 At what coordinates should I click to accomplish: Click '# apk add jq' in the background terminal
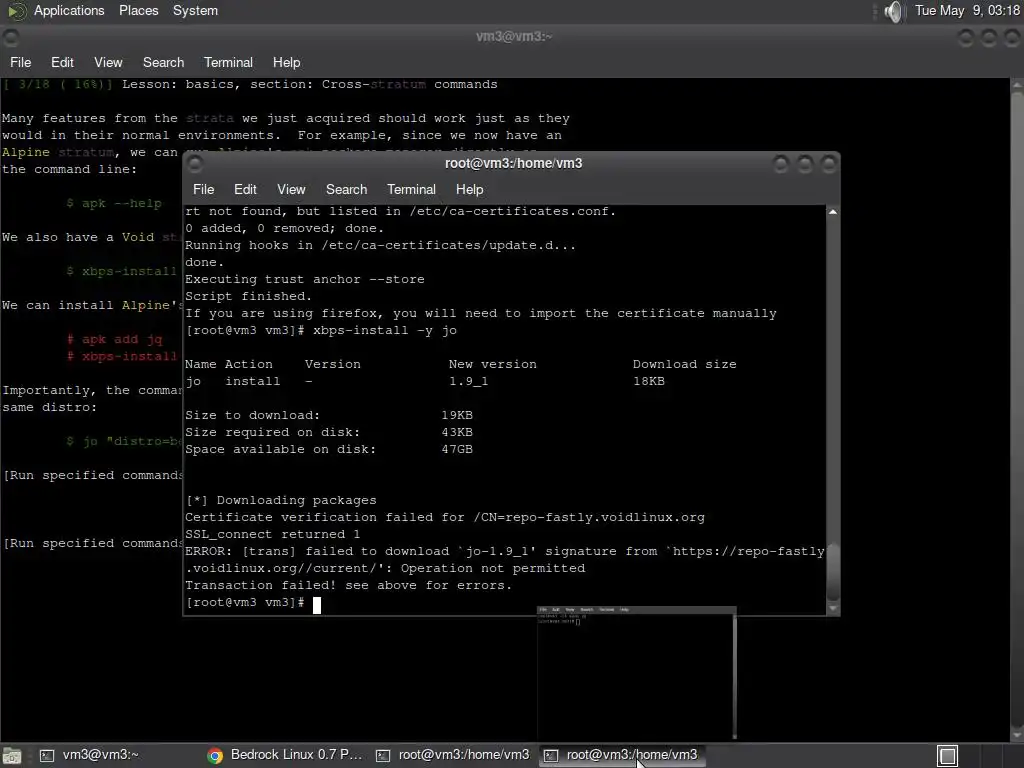point(114,339)
